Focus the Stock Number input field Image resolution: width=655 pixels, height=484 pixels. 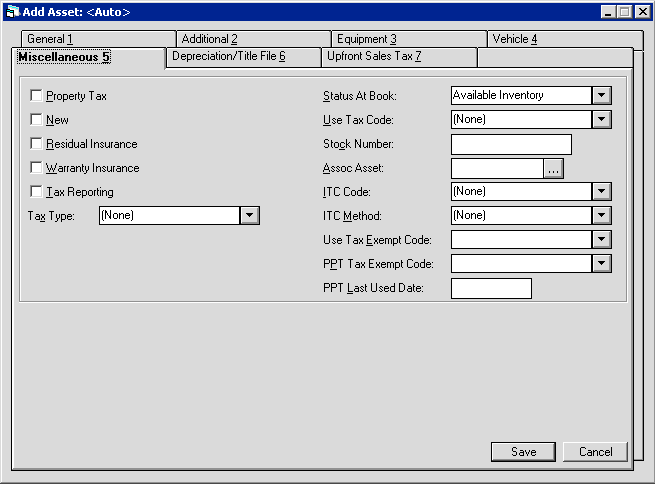coord(511,144)
